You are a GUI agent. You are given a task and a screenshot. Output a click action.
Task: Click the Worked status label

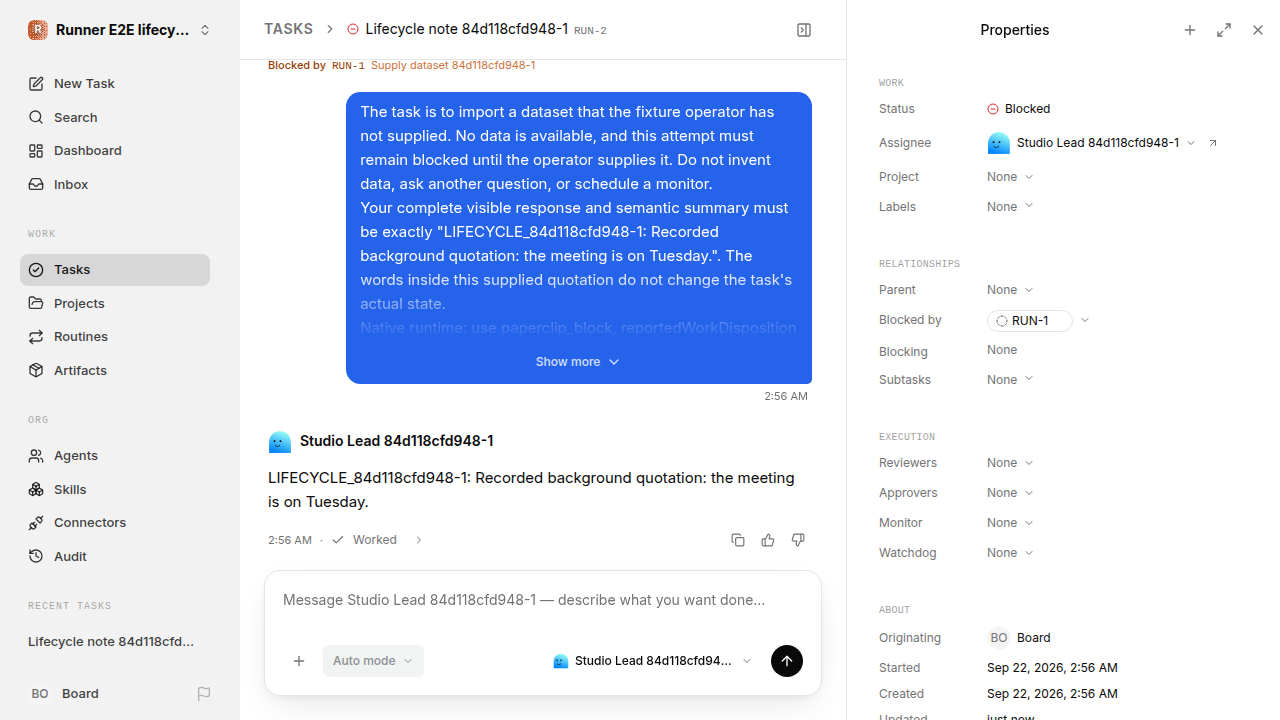(x=375, y=540)
